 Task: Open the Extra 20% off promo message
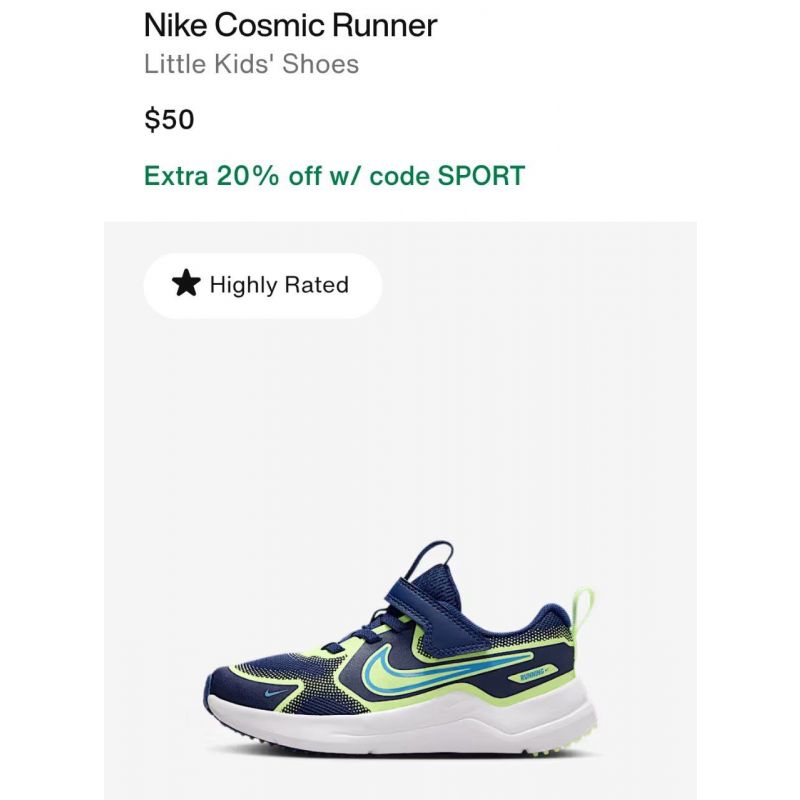coord(334,176)
